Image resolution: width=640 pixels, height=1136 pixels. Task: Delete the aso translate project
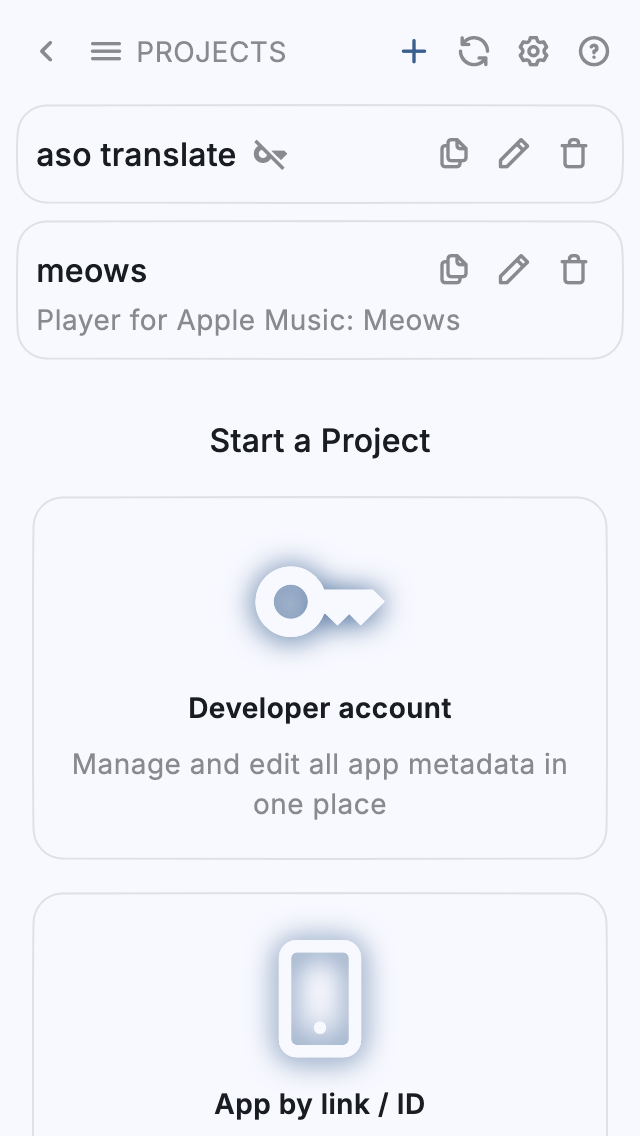[574, 154]
